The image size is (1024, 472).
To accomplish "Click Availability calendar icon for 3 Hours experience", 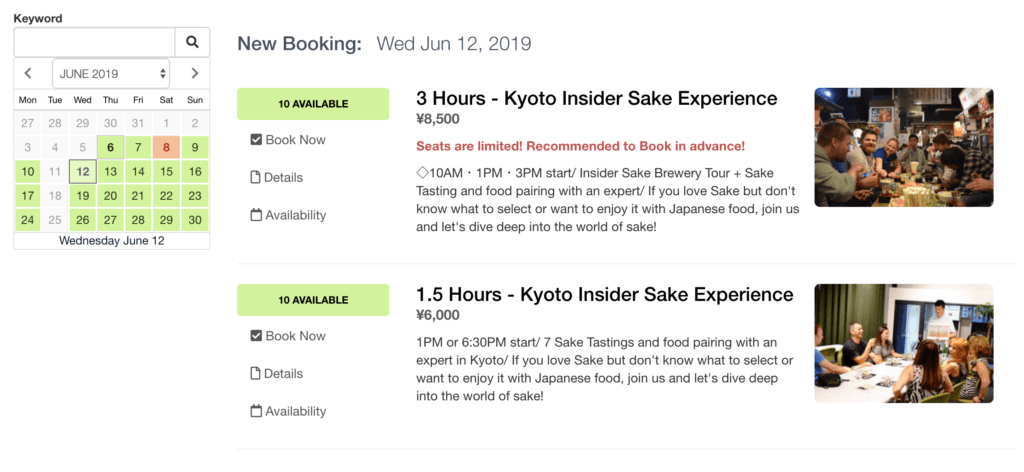I will [x=256, y=215].
